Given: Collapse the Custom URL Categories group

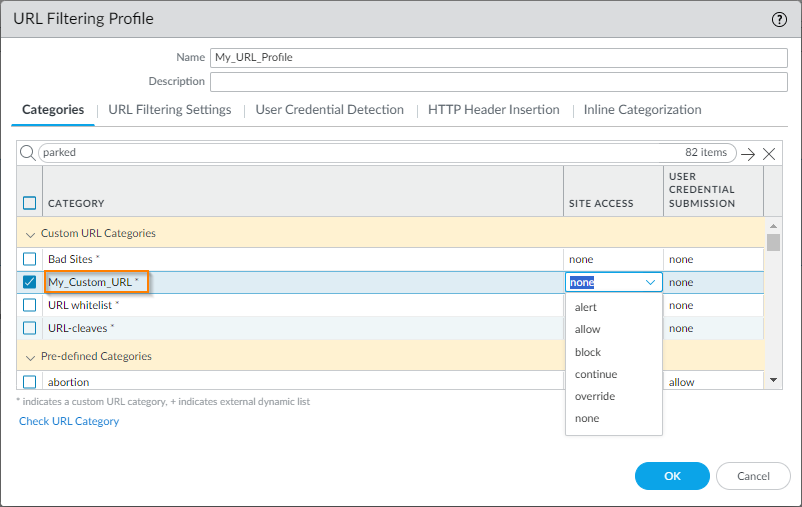Looking at the screenshot, I should point(30,234).
